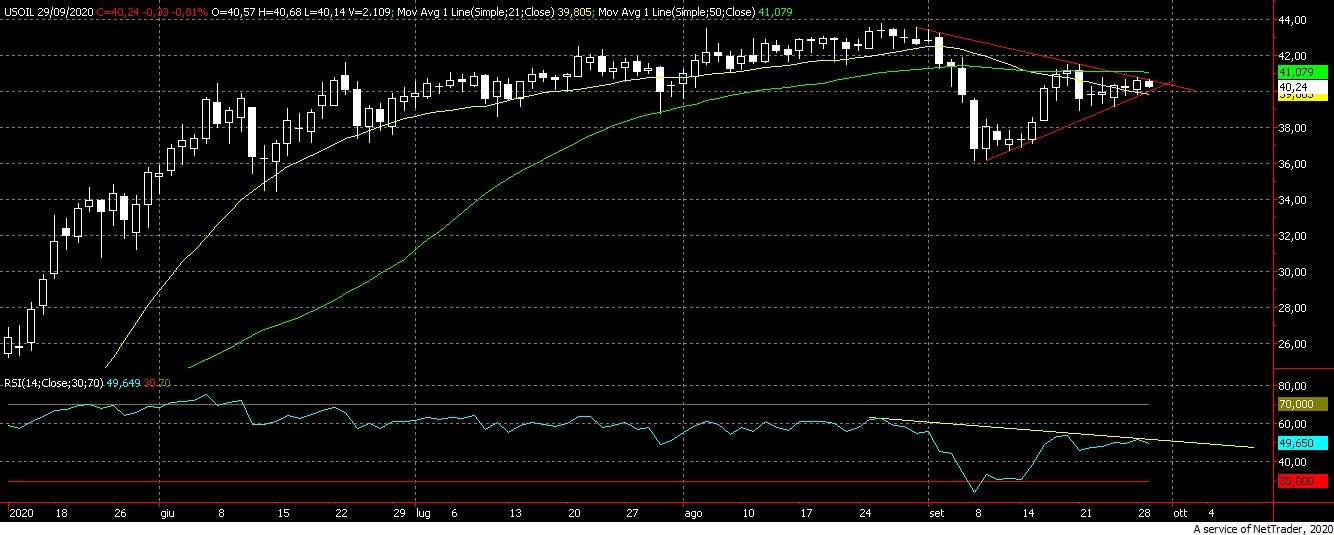Click the 30,00 price axis label

(x=1293, y=272)
